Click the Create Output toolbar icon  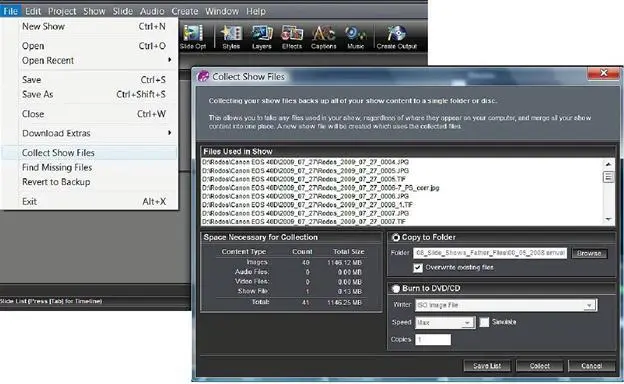click(x=396, y=37)
